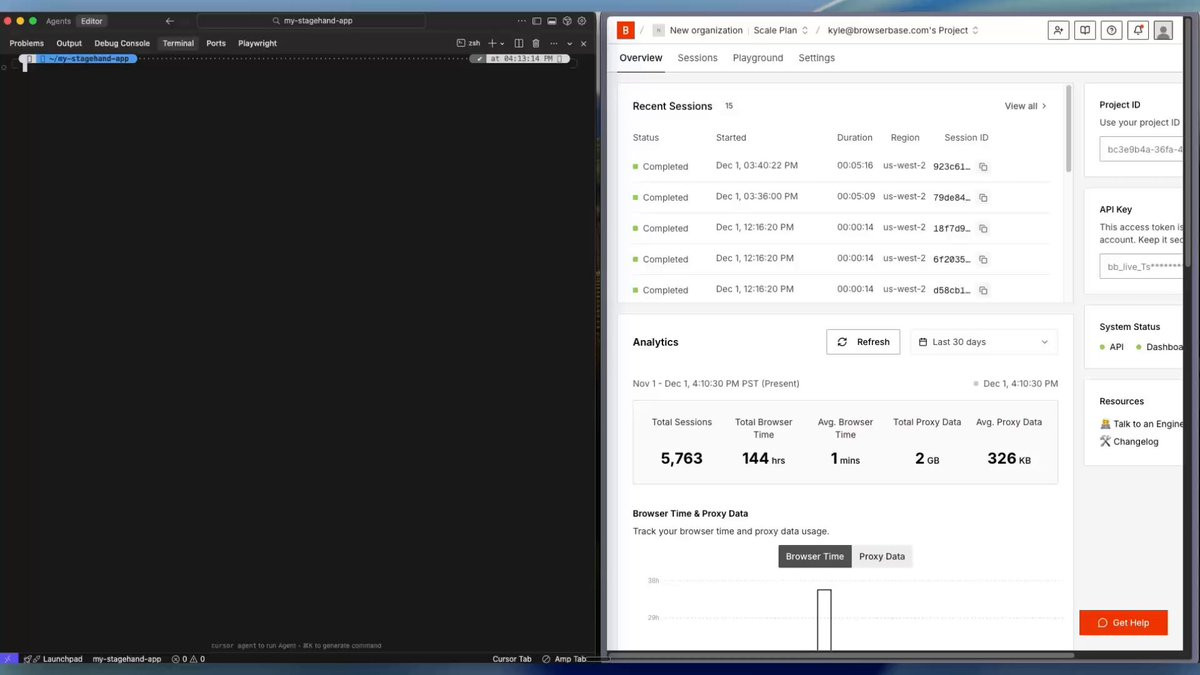
Task: Click the Refresh analytics button
Action: [x=863, y=342]
